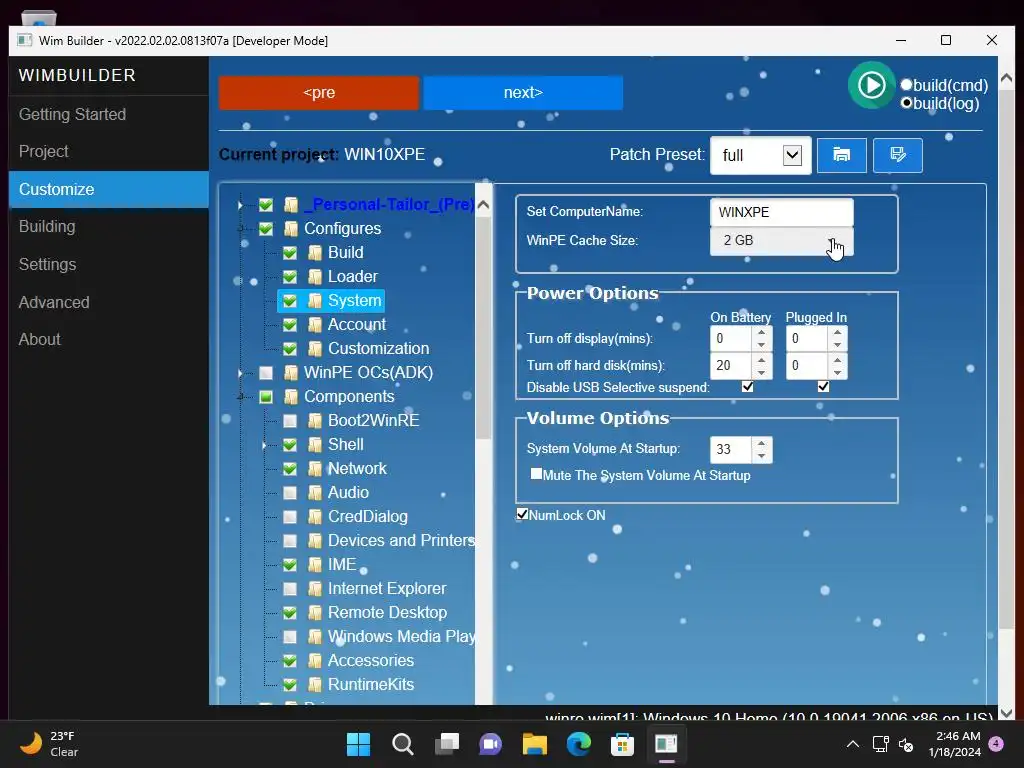Click the Accessories folder icon
This screenshot has width=1024, height=768.
pyautogui.click(x=315, y=661)
